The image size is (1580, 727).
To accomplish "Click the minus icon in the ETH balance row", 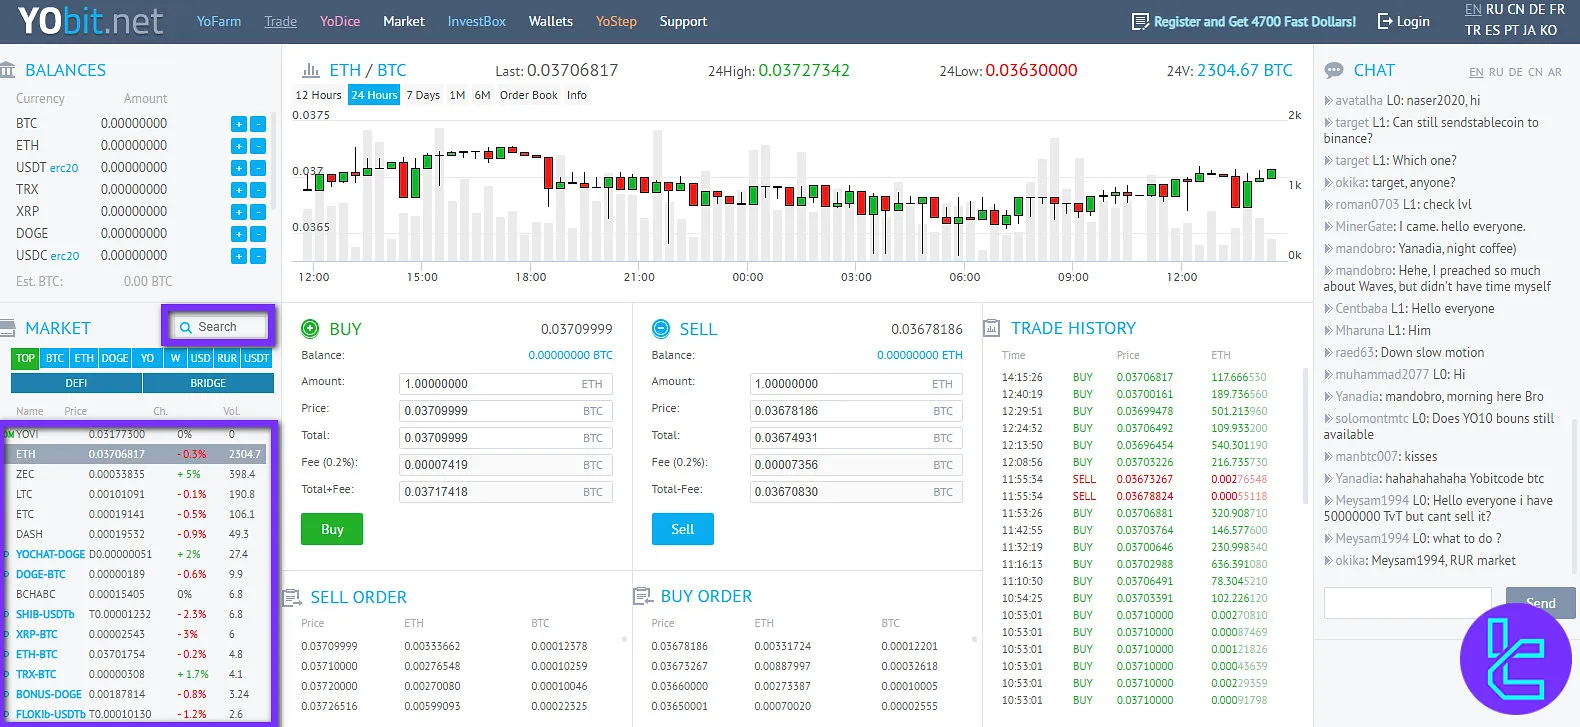I will click(x=258, y=146).
